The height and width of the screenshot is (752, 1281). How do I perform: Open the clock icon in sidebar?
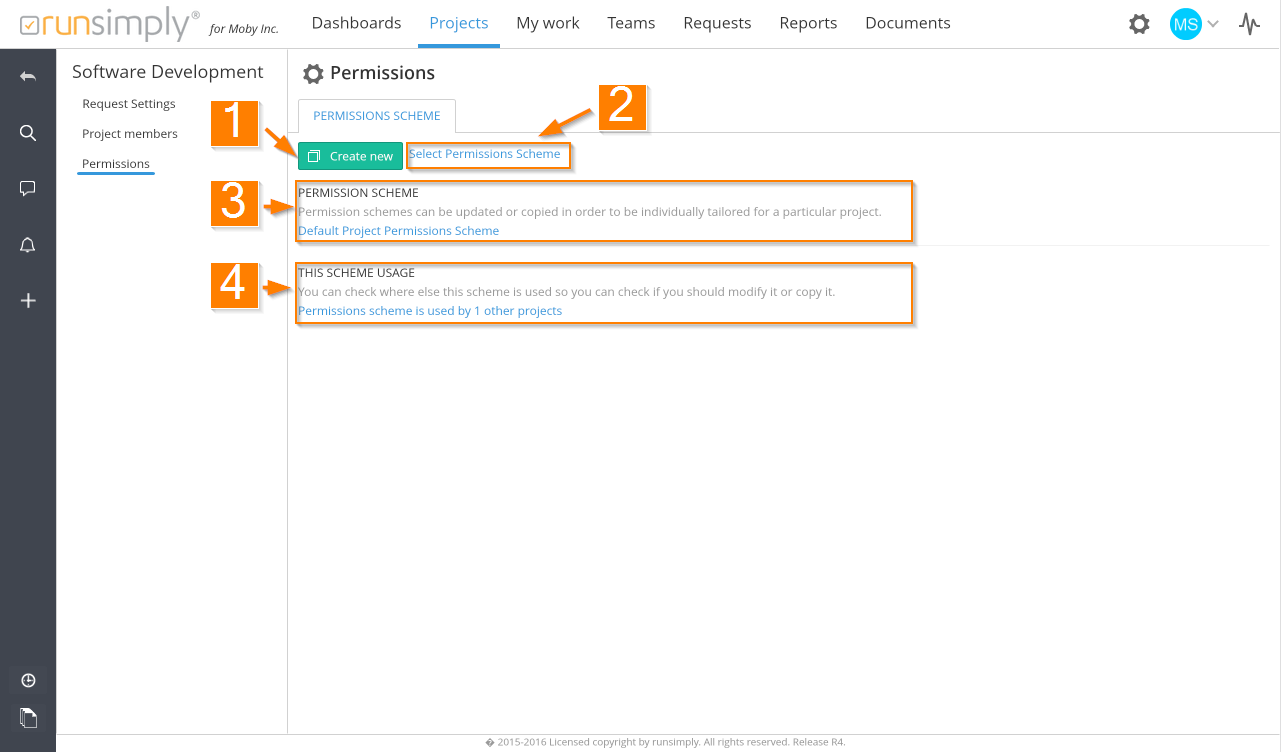[28, 681]
